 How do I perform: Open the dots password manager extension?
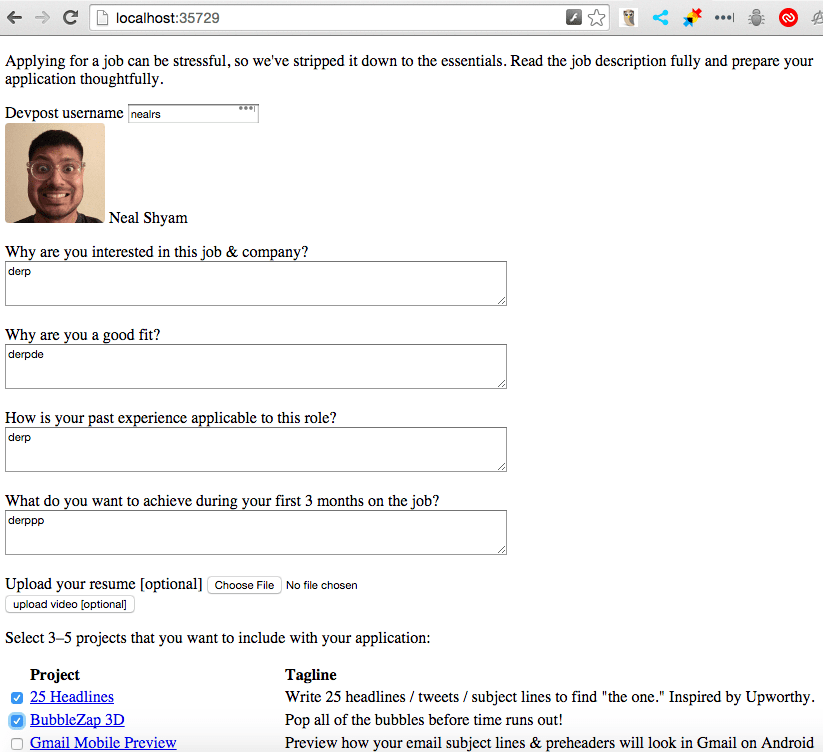(724, 18)
